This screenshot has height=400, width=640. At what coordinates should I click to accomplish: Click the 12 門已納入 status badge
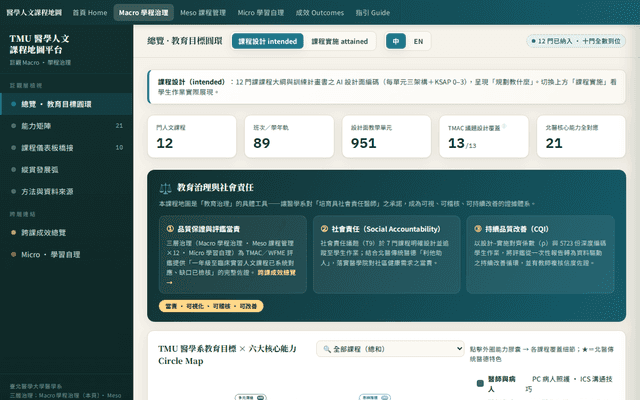coord(576,41)
